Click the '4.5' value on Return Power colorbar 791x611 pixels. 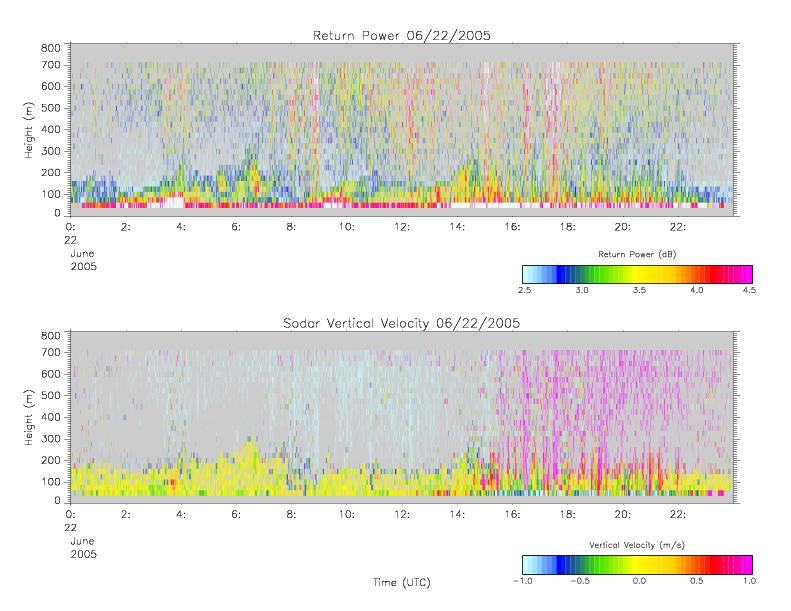pos(749,290)
